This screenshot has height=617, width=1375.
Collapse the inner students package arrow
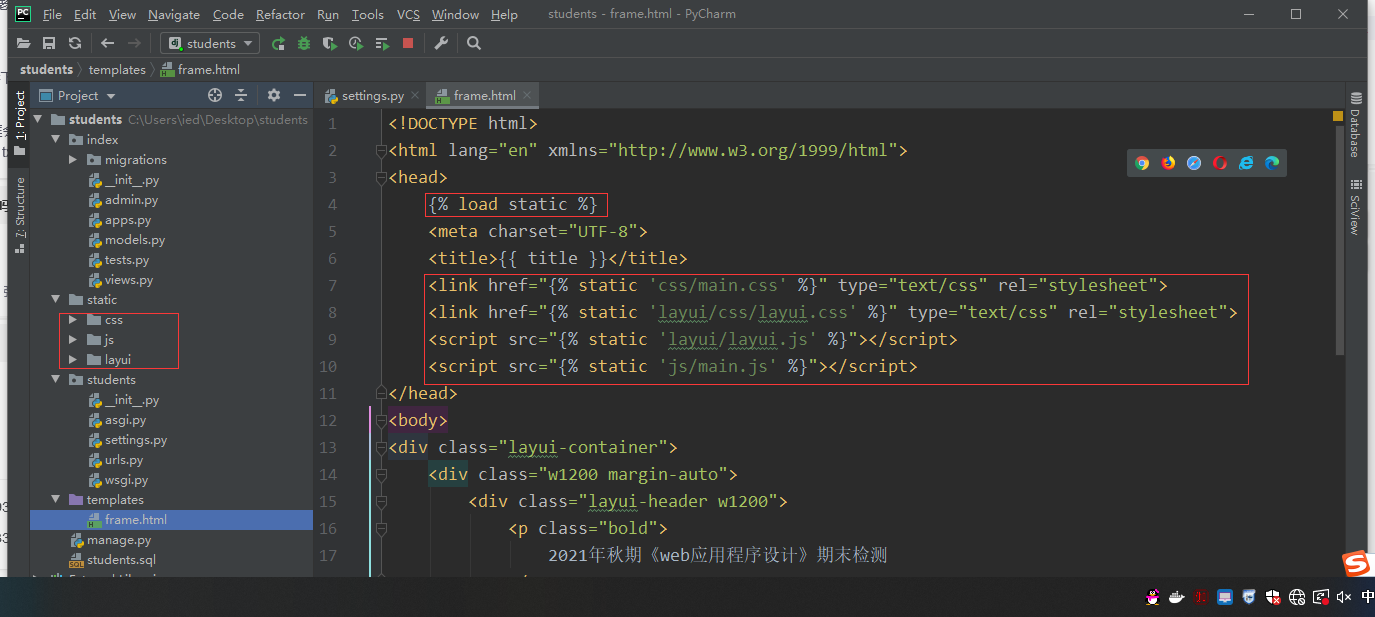coord(56,379)
